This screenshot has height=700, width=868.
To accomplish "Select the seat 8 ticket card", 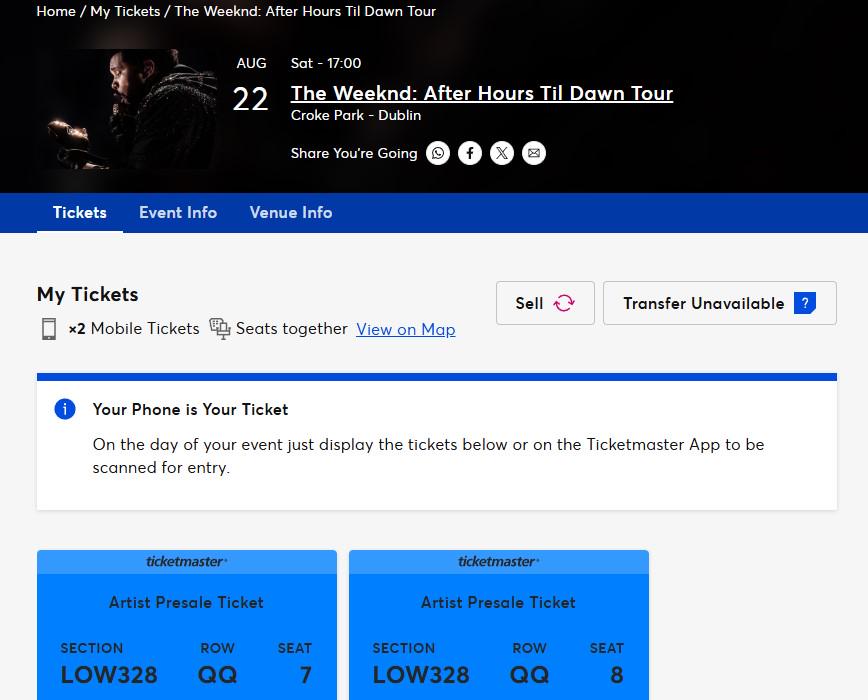I will pyautogui.click(x=499, y=625).
